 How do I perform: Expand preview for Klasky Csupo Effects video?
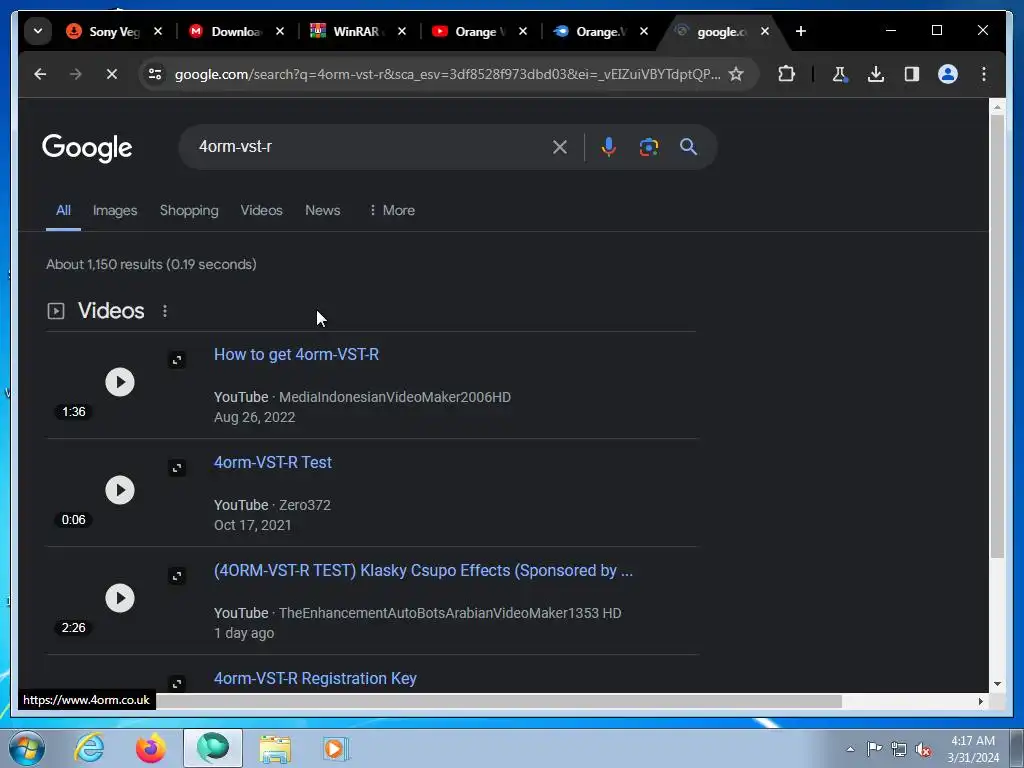click(177, 576)
